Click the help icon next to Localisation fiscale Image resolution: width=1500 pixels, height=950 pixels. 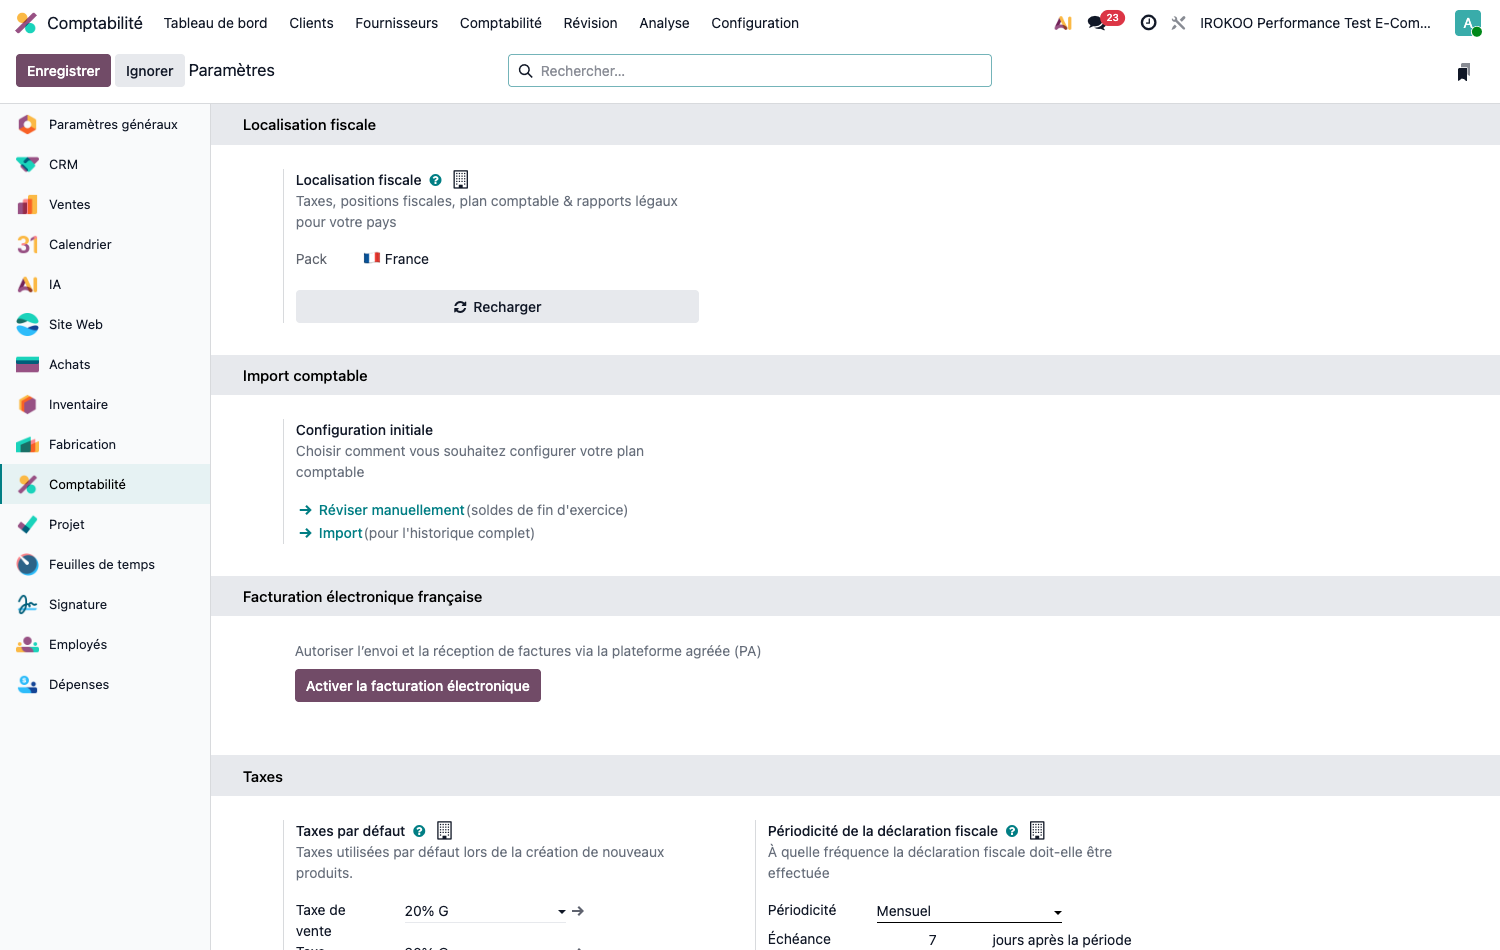[436, 180]
